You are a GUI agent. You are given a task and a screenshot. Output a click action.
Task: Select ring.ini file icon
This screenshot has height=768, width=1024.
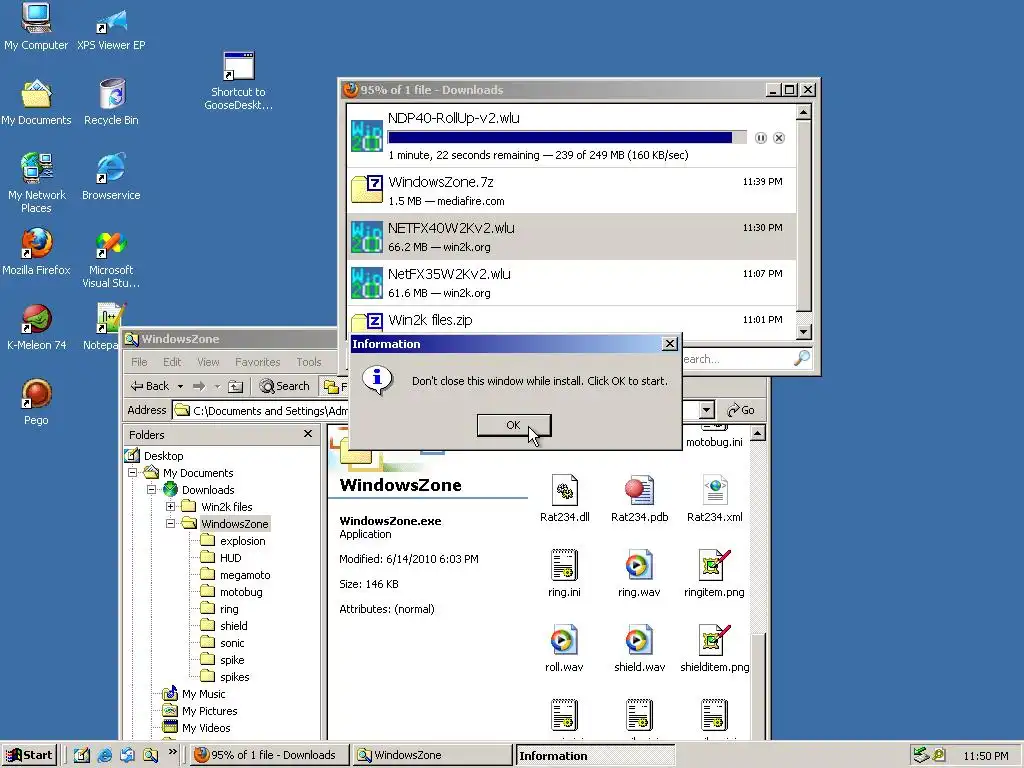[x=564, y=574]
